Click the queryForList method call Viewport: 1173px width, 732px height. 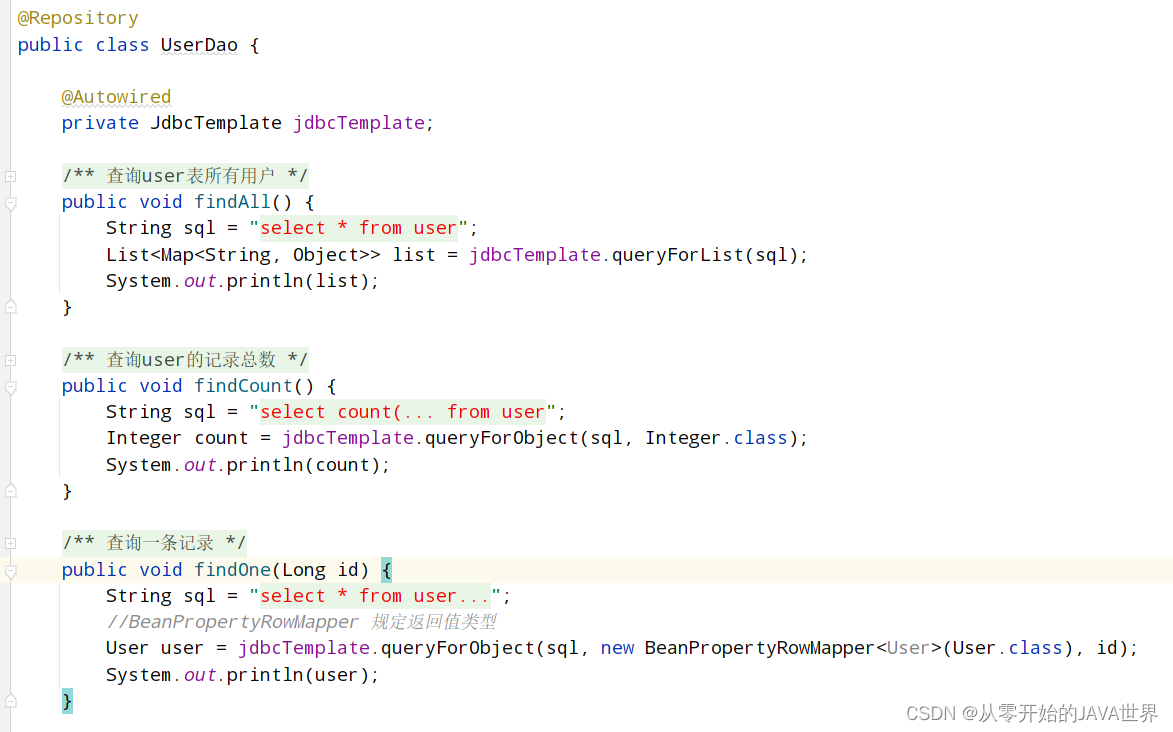click(x=678, y=255)
